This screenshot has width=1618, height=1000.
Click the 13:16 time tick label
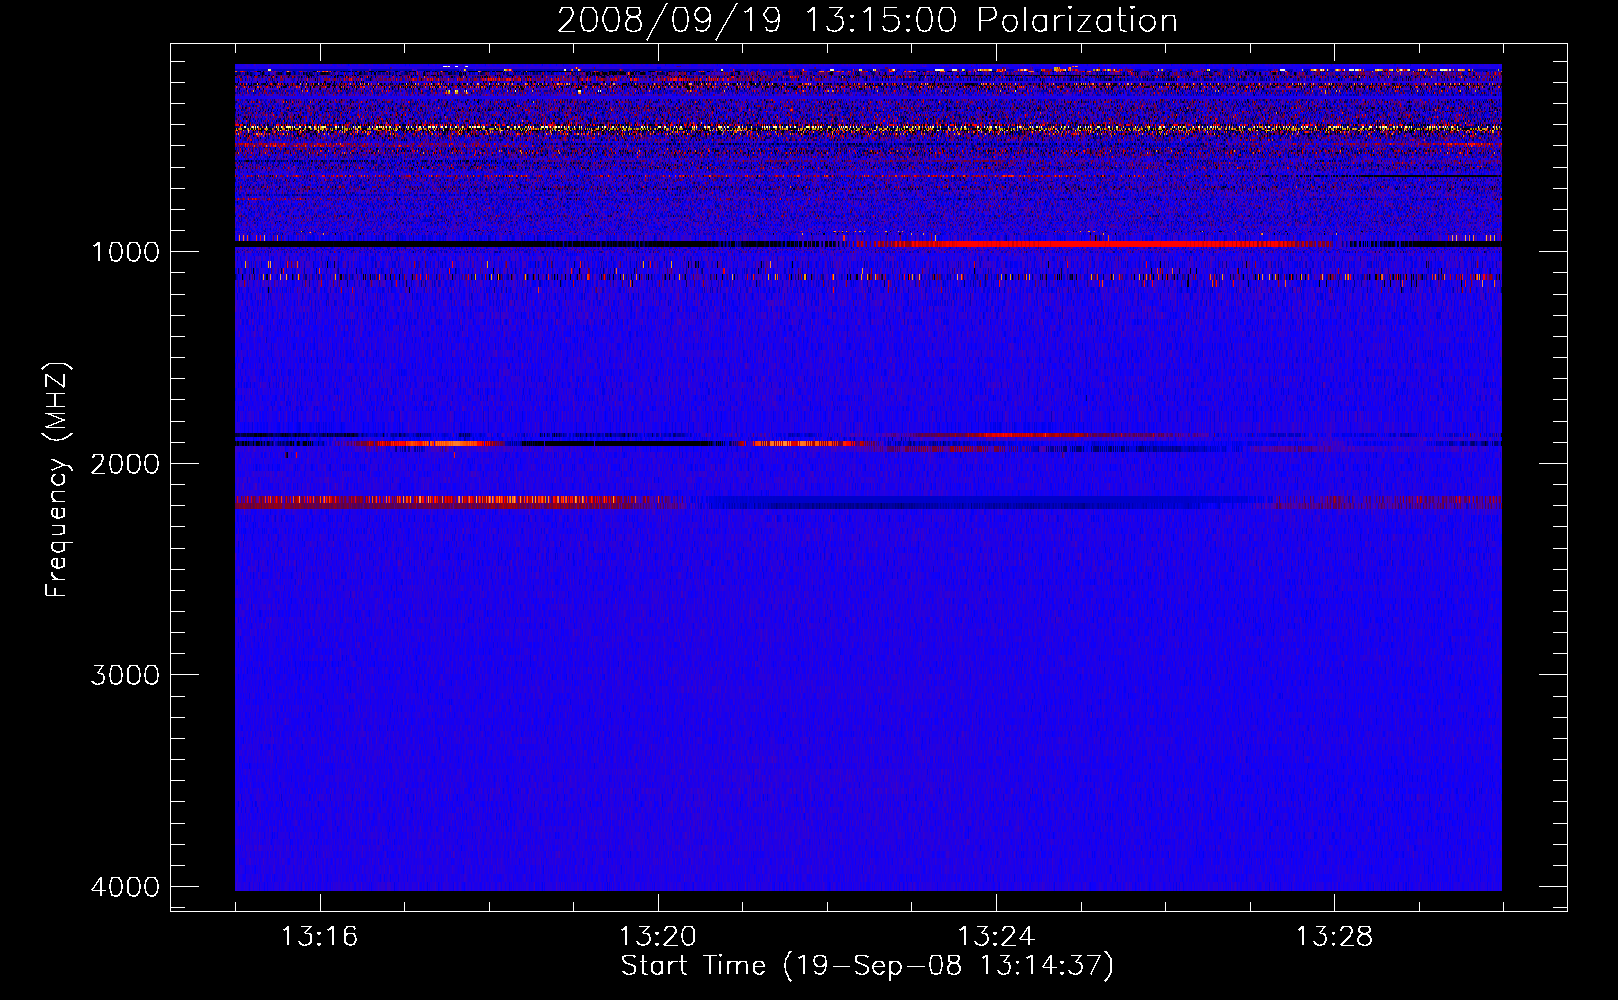(319, 937)
